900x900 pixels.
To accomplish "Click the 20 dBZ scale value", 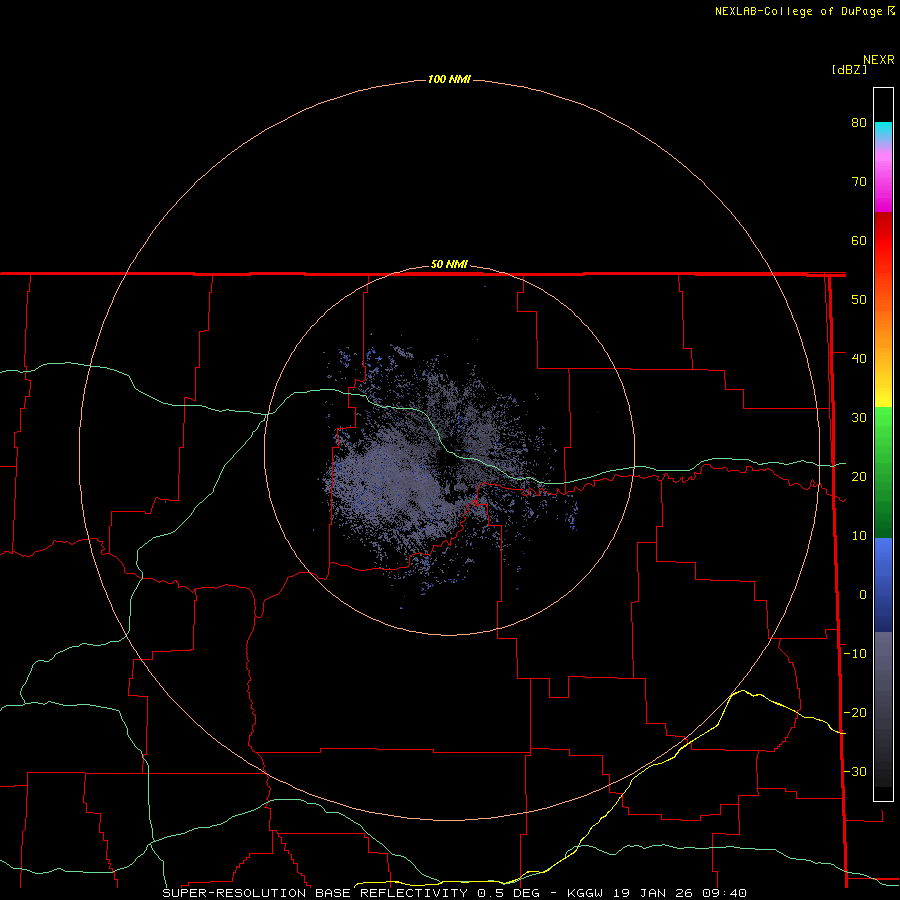I will tap(859, 477).
